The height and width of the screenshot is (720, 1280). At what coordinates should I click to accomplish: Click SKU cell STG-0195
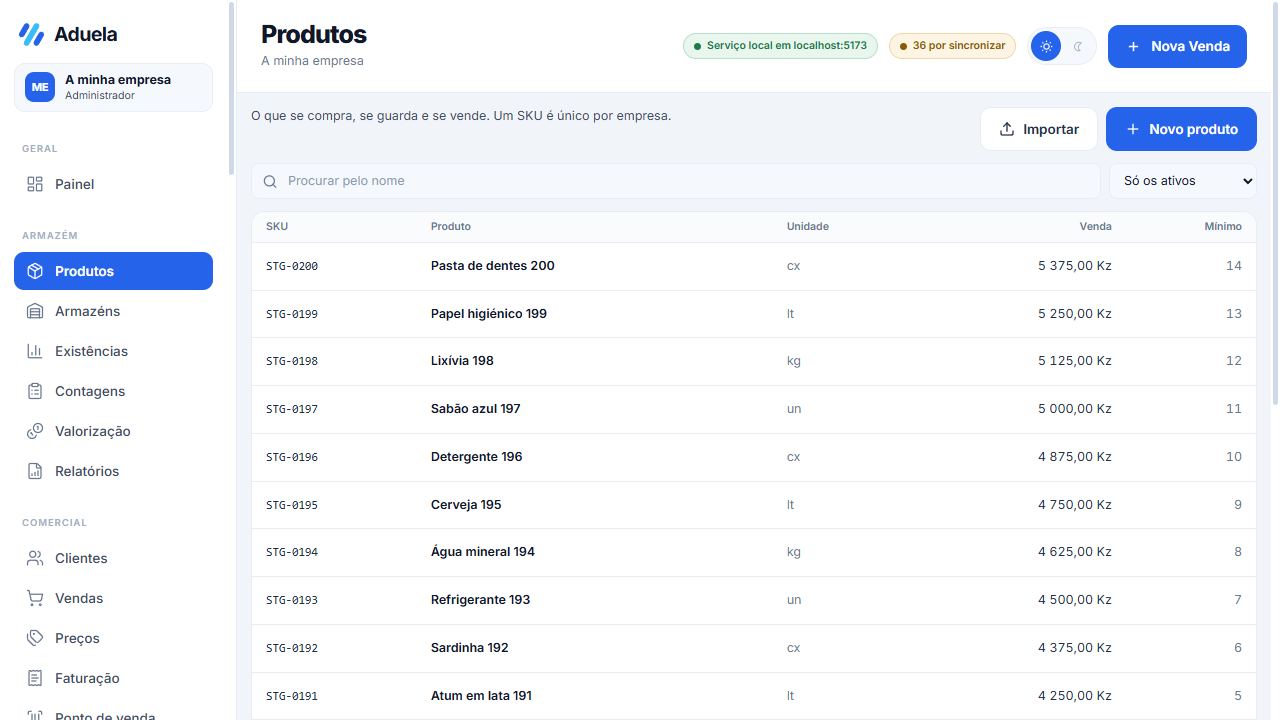coord(292,505)
